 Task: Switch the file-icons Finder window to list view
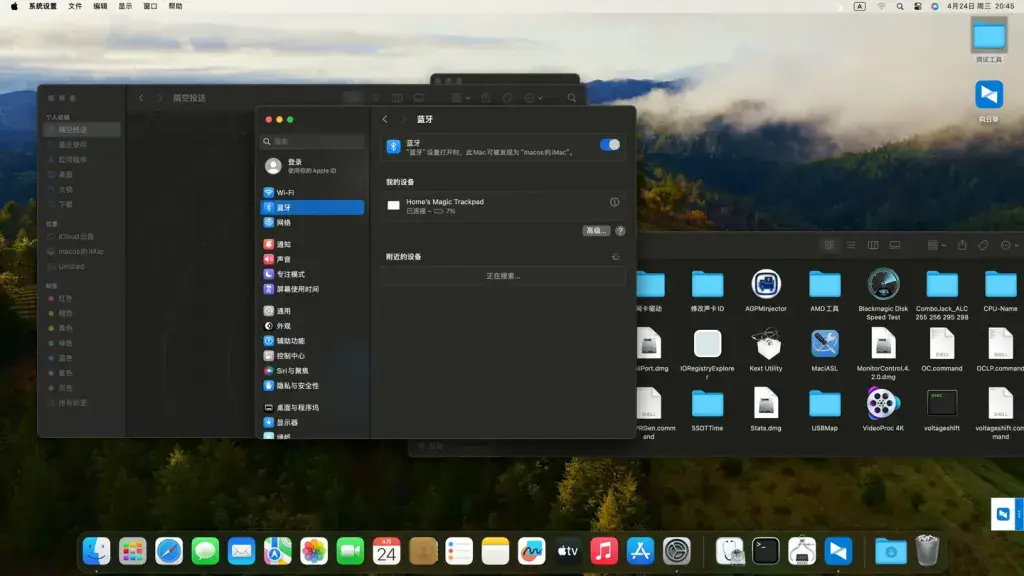tap(851, 246)
